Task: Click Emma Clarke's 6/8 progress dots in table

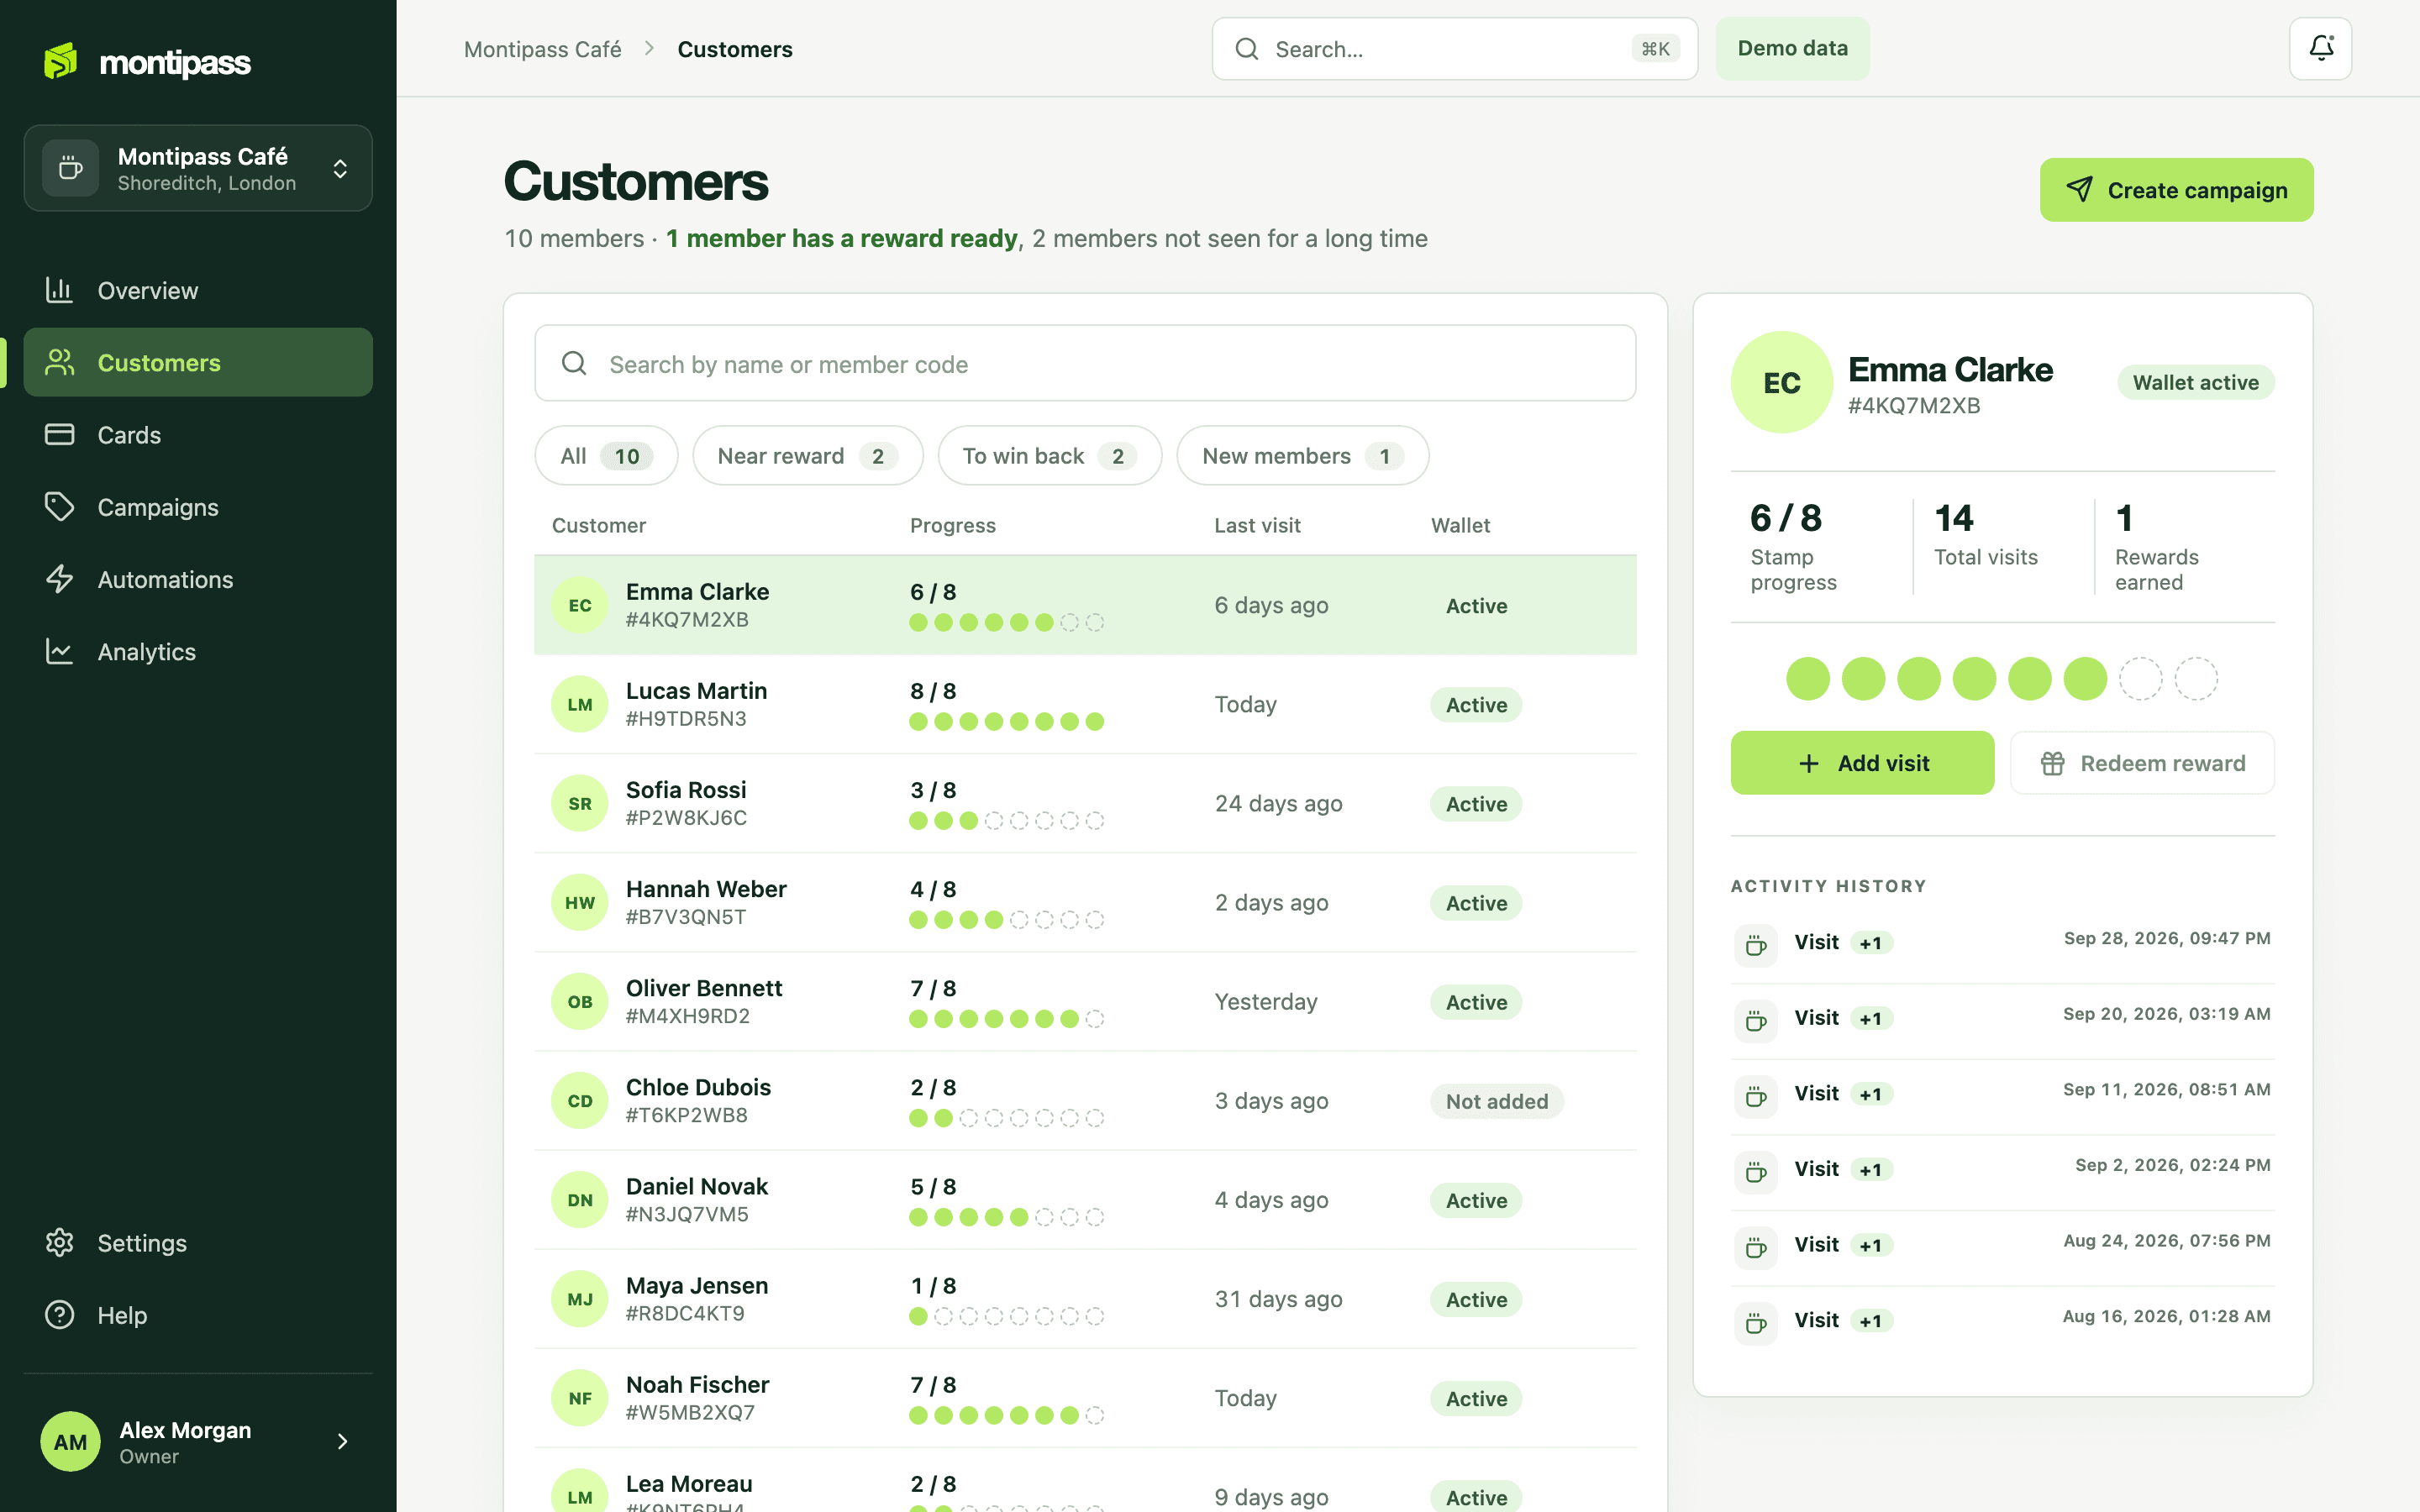Action: [1006, 622]
